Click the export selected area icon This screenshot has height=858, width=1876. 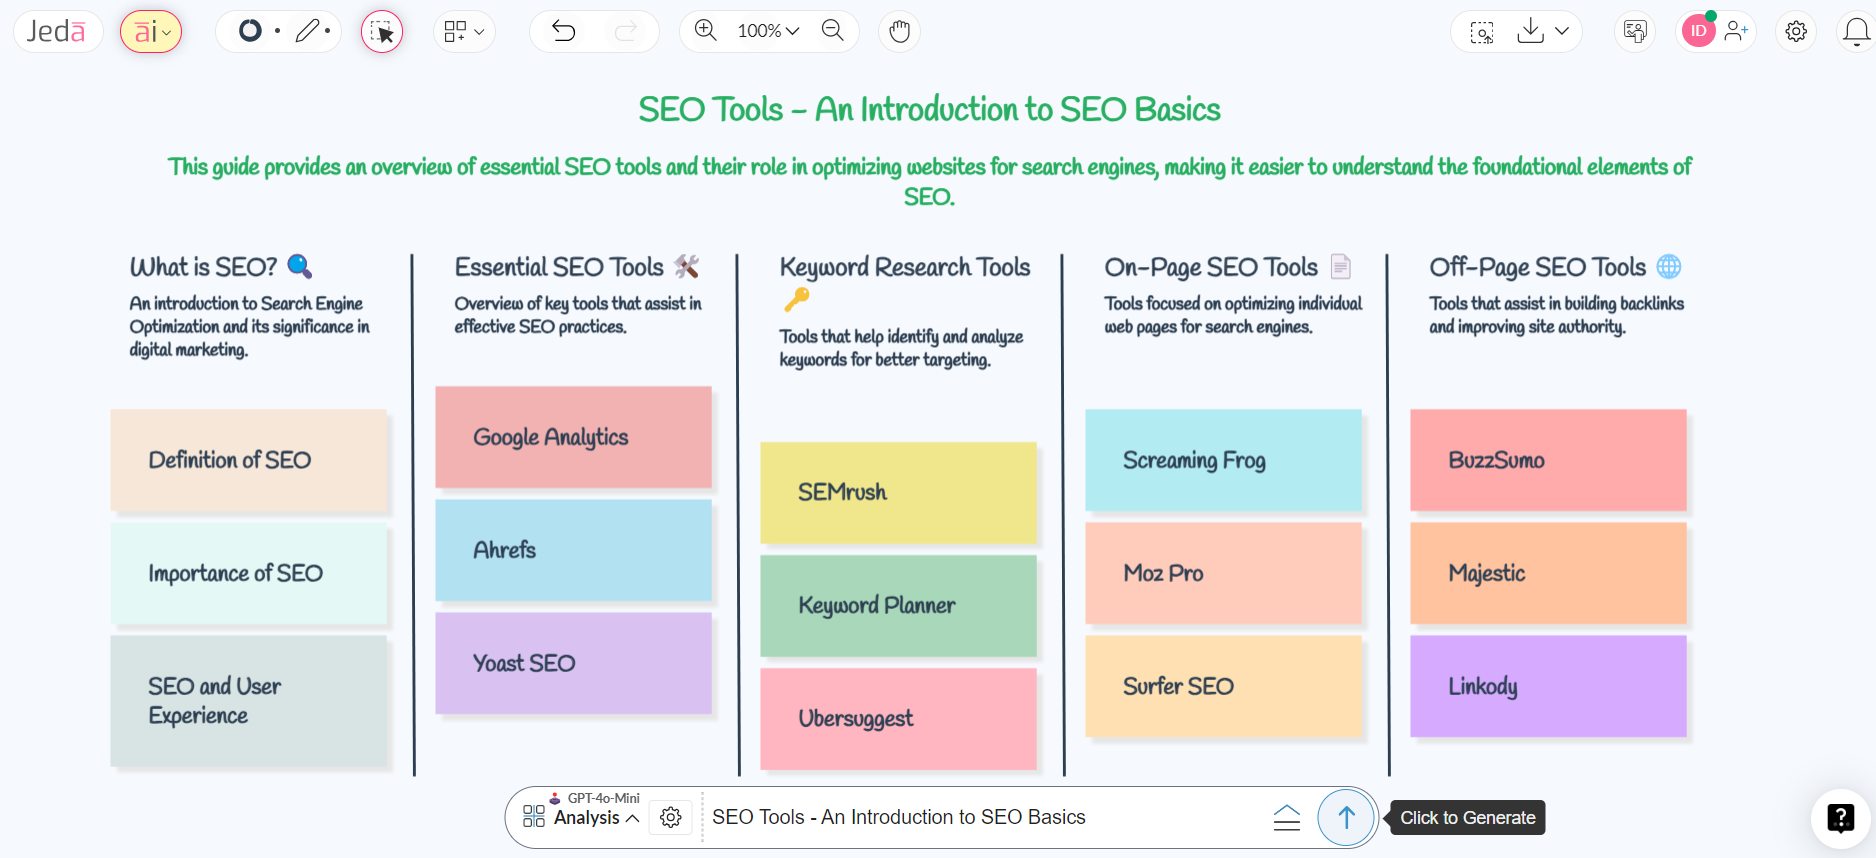click(1482, 32)
